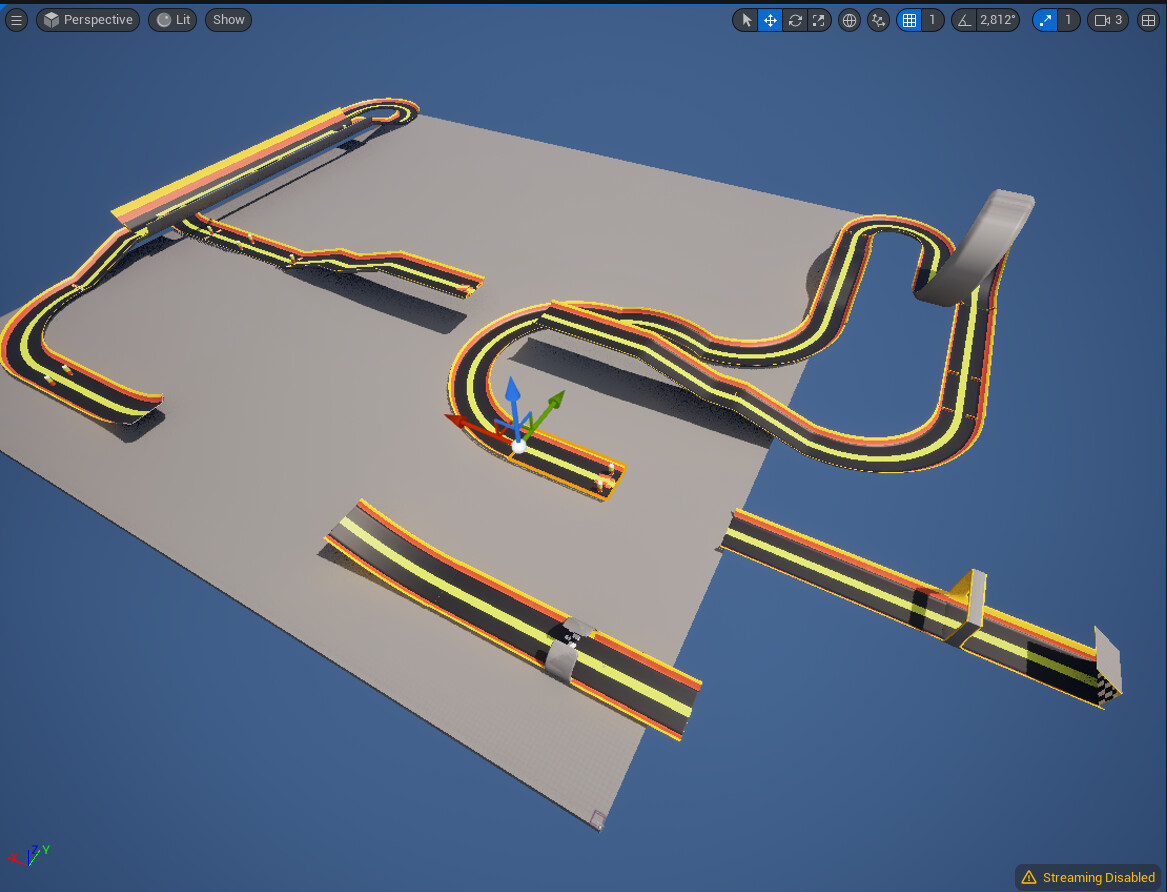Viewport: 1167px width, 892px height.
Task: Activate the Scale tool
Action: click(x=819, y=20)
